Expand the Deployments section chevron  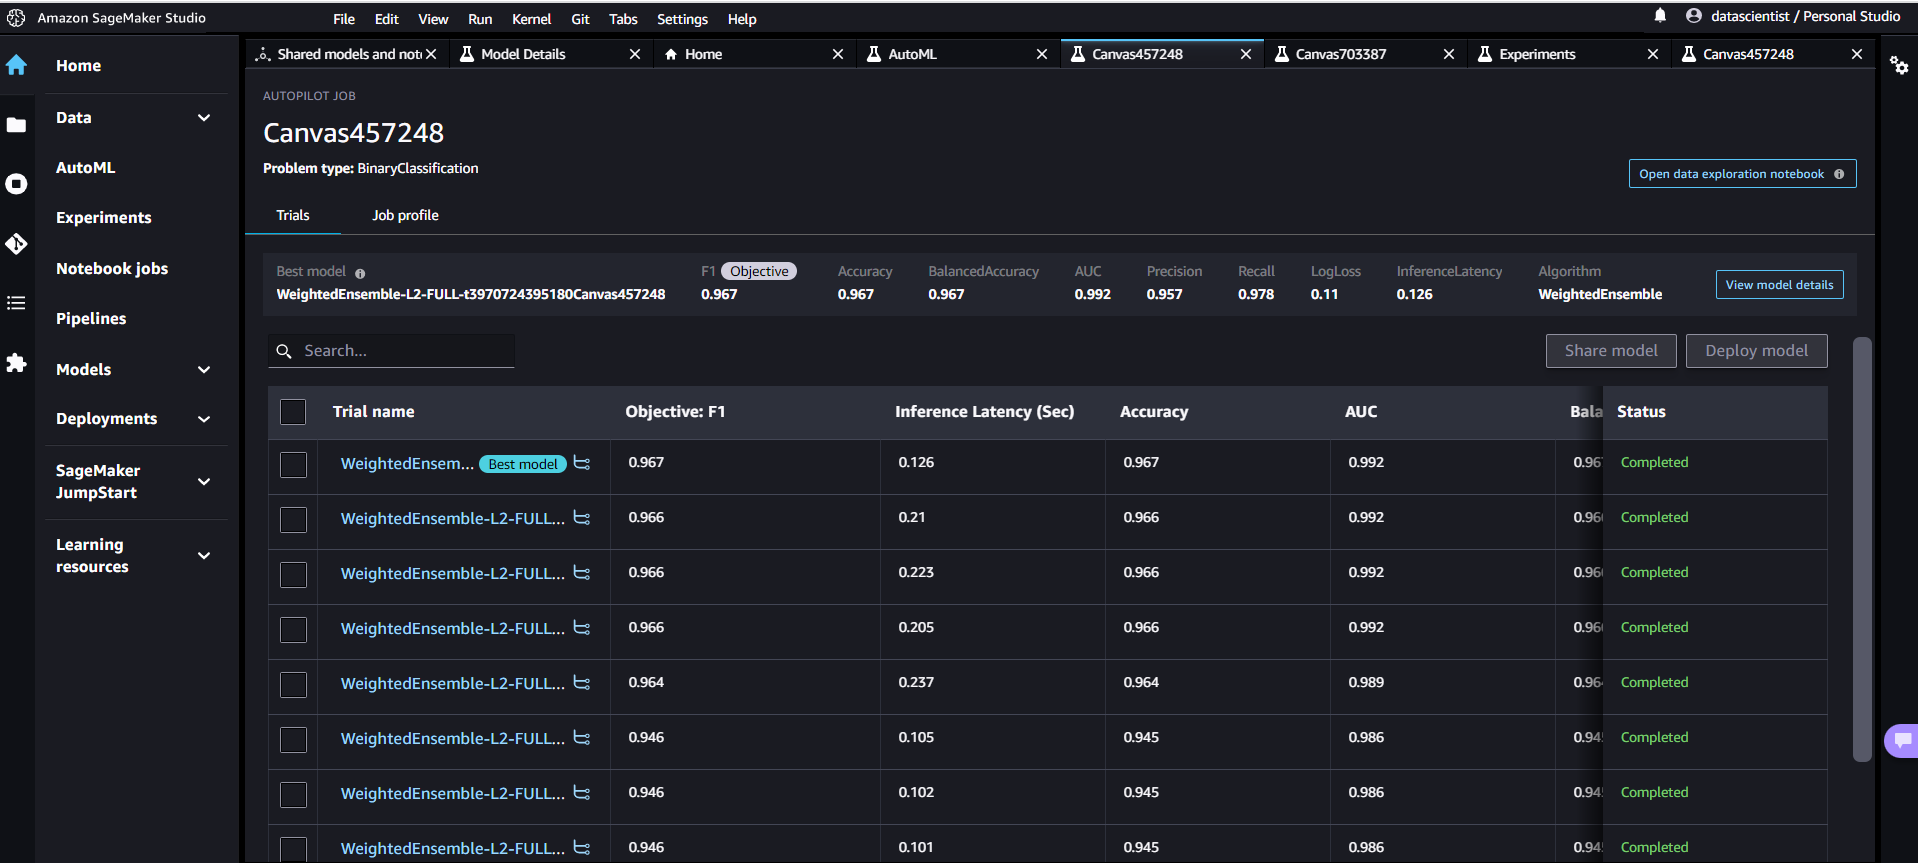pos(204,419)
